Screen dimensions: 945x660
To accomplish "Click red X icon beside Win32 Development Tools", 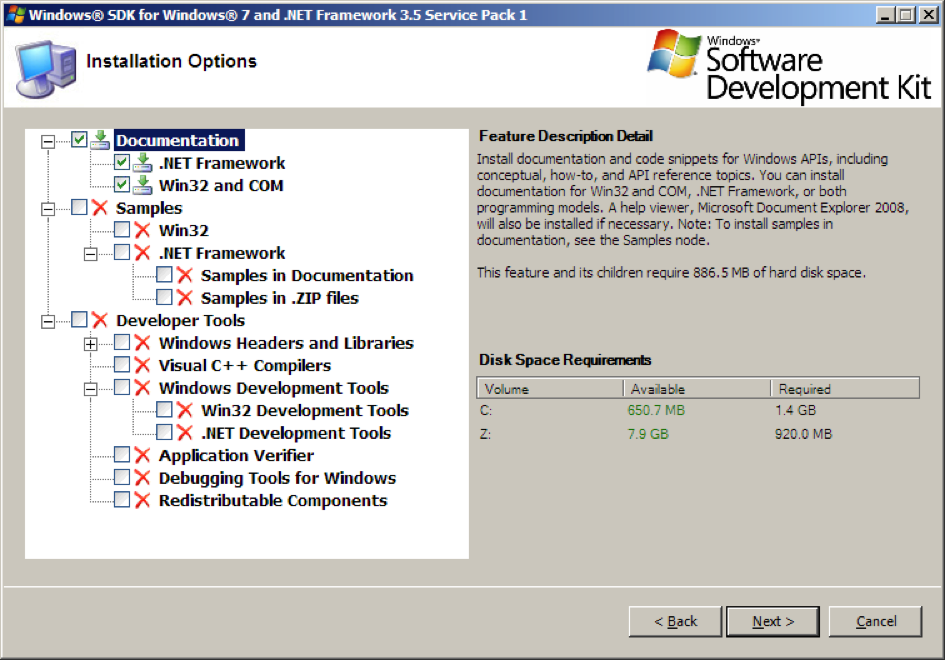I will coord(185,410).
